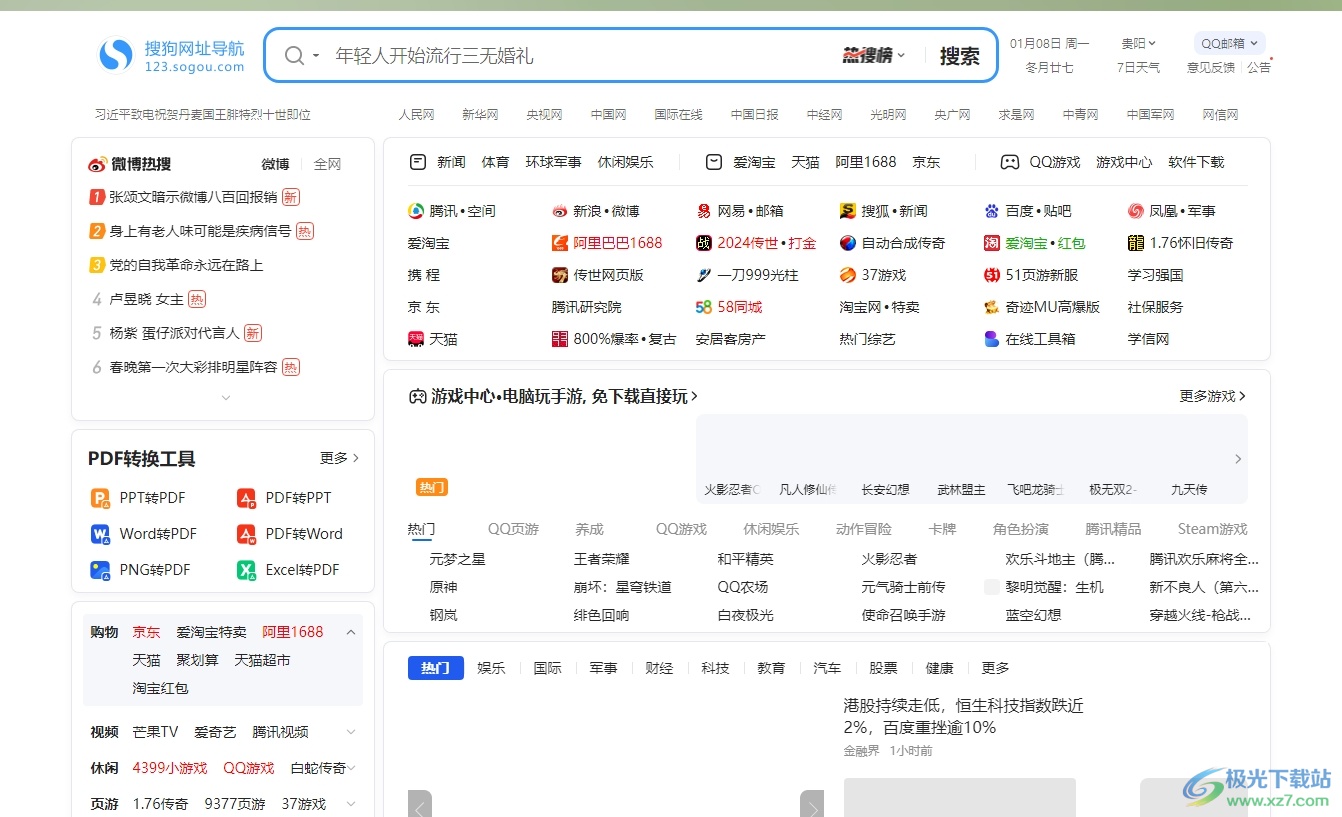Image resolution: width=1342 pixels, height=817 pixels.
Task: Click the Weibo hot search logo icon
Action: (97, 164)
